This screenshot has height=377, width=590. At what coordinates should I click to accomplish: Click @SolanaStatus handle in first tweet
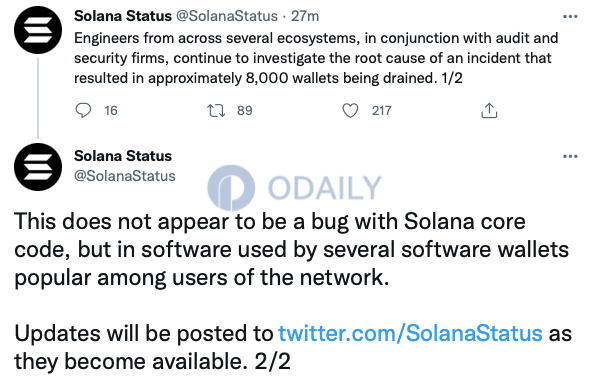(x=227, y=16)
